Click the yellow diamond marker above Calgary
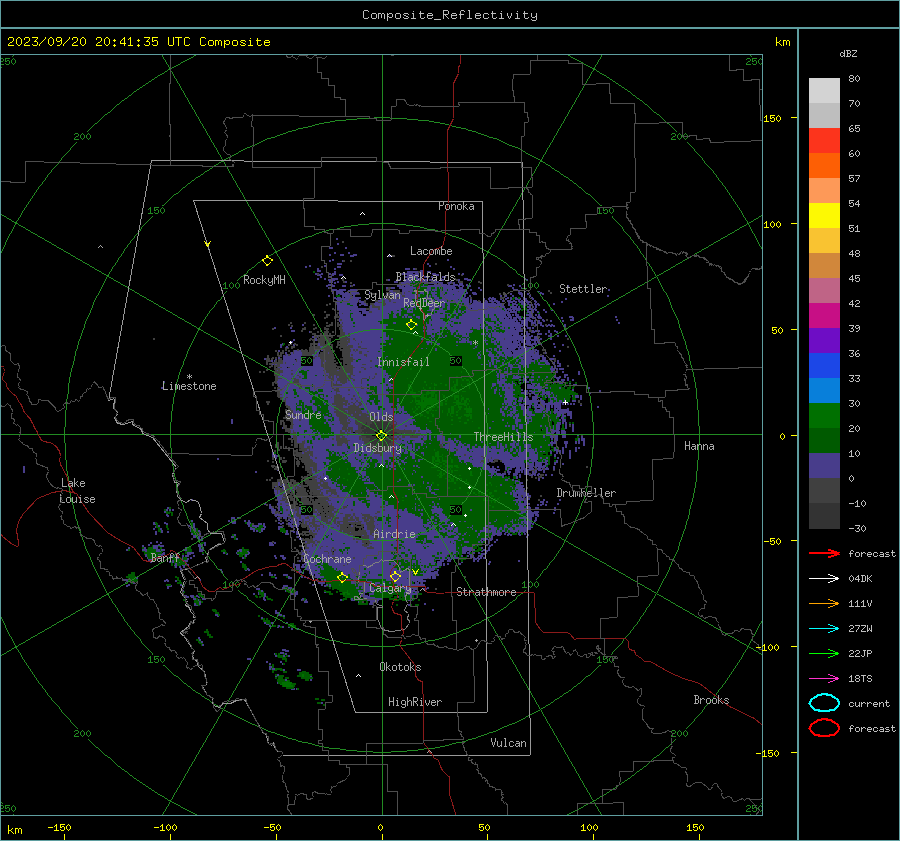The image size is (900, 841). point(395,576)
